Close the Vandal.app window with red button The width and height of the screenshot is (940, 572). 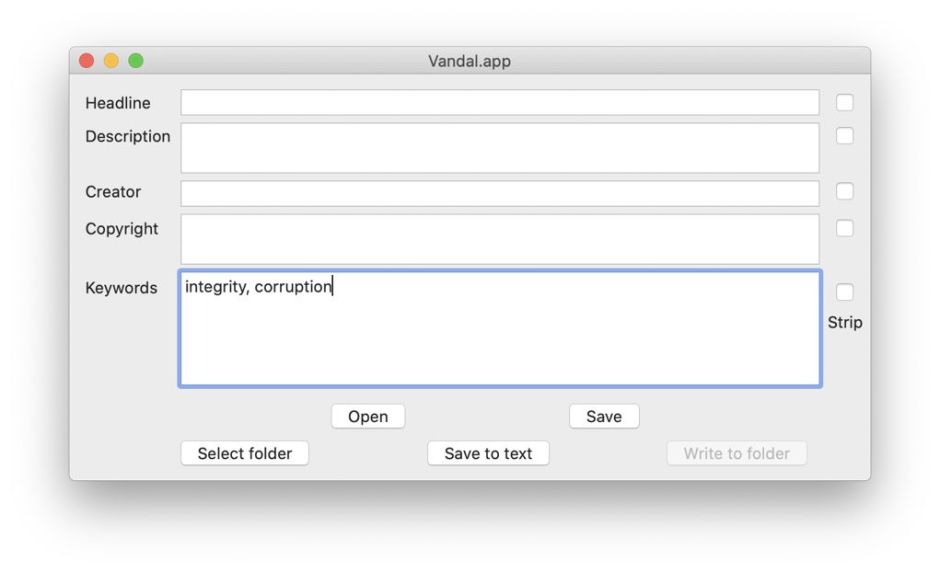pyautogui.click(x=87, y=61)
